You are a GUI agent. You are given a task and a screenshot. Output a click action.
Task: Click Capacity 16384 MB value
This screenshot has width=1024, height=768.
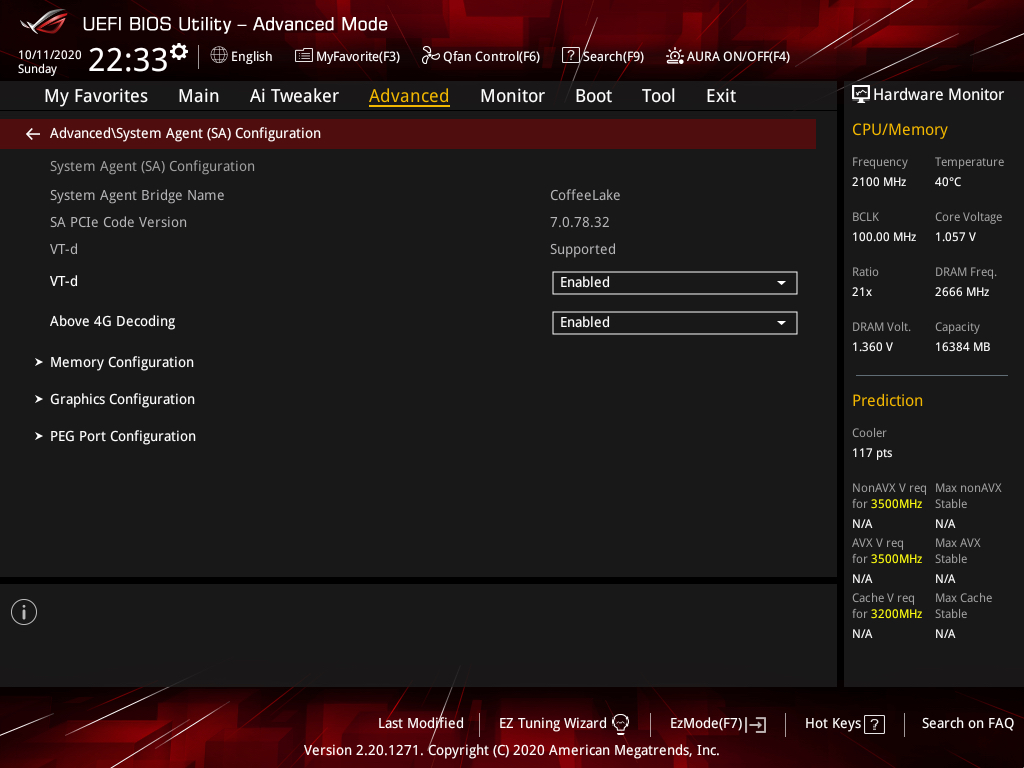[x=962, y=347]
